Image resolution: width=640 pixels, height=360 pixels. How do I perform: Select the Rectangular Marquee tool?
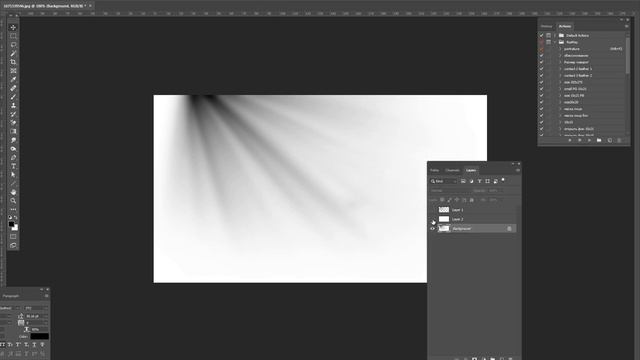[13, 36]
